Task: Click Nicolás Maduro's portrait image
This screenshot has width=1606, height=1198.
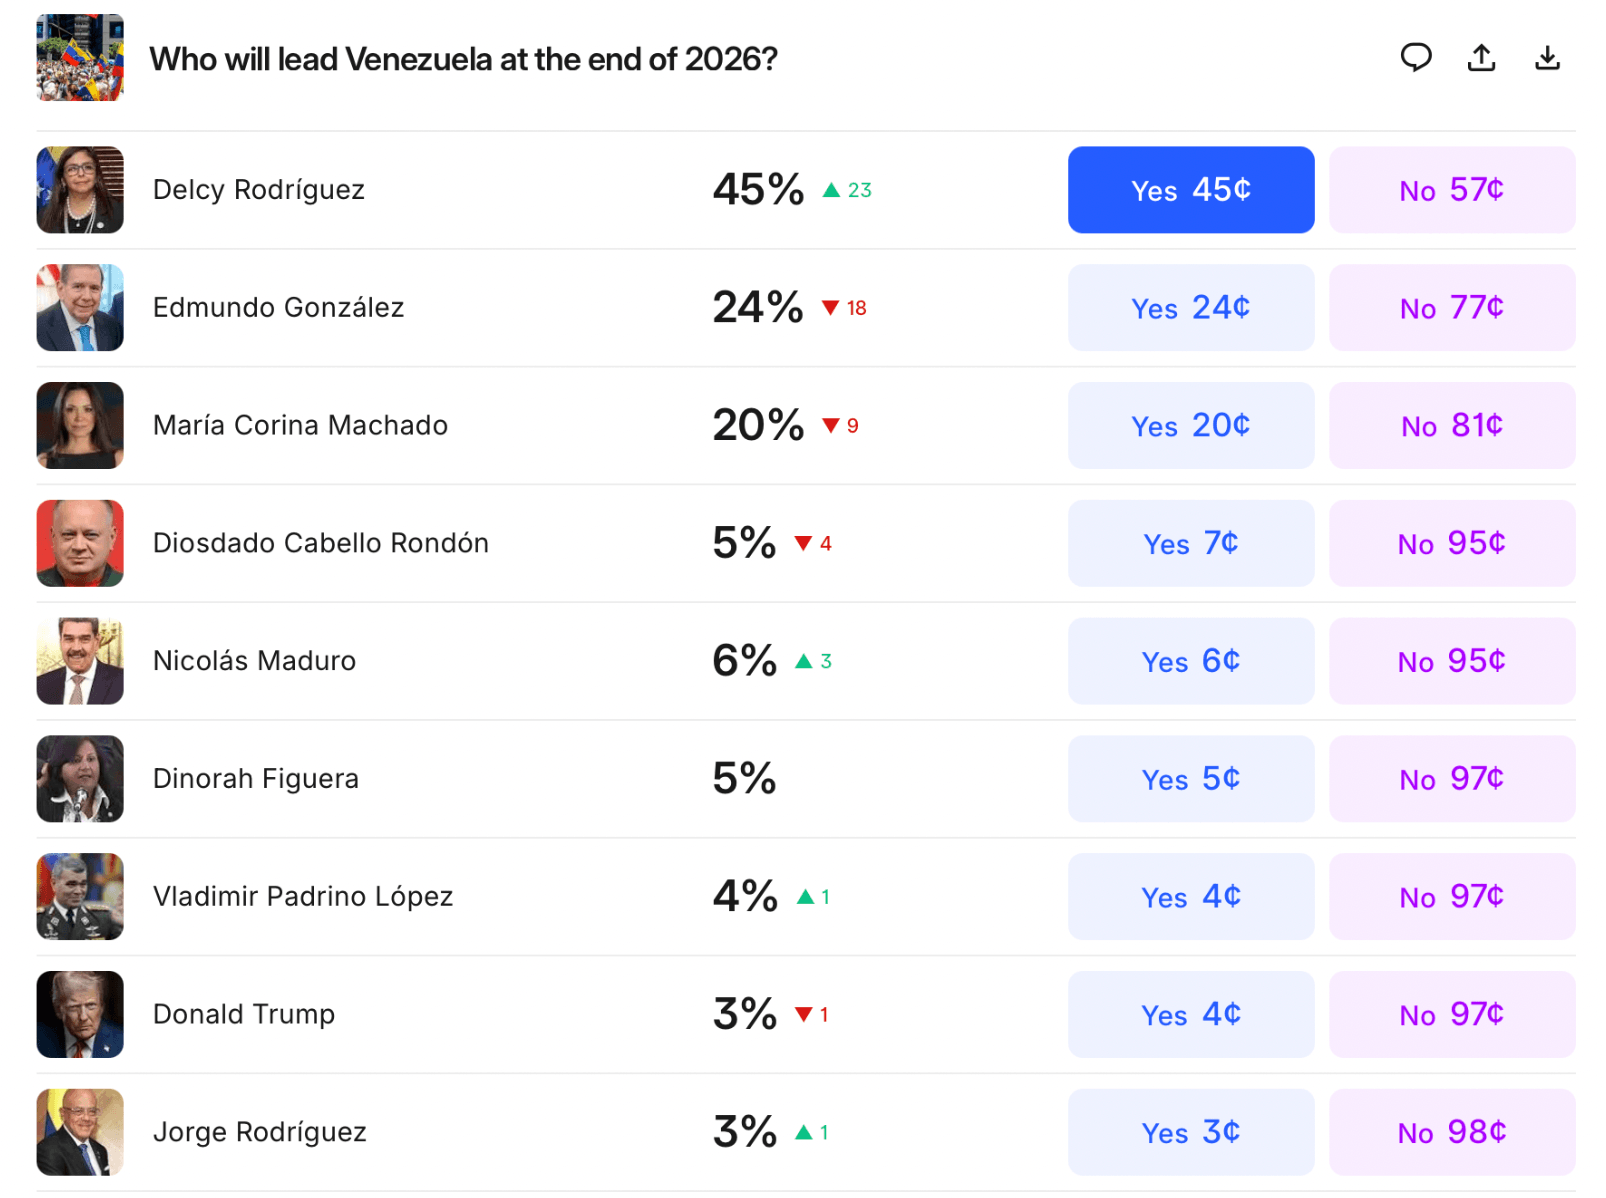Action: click(x=80, y=661)
